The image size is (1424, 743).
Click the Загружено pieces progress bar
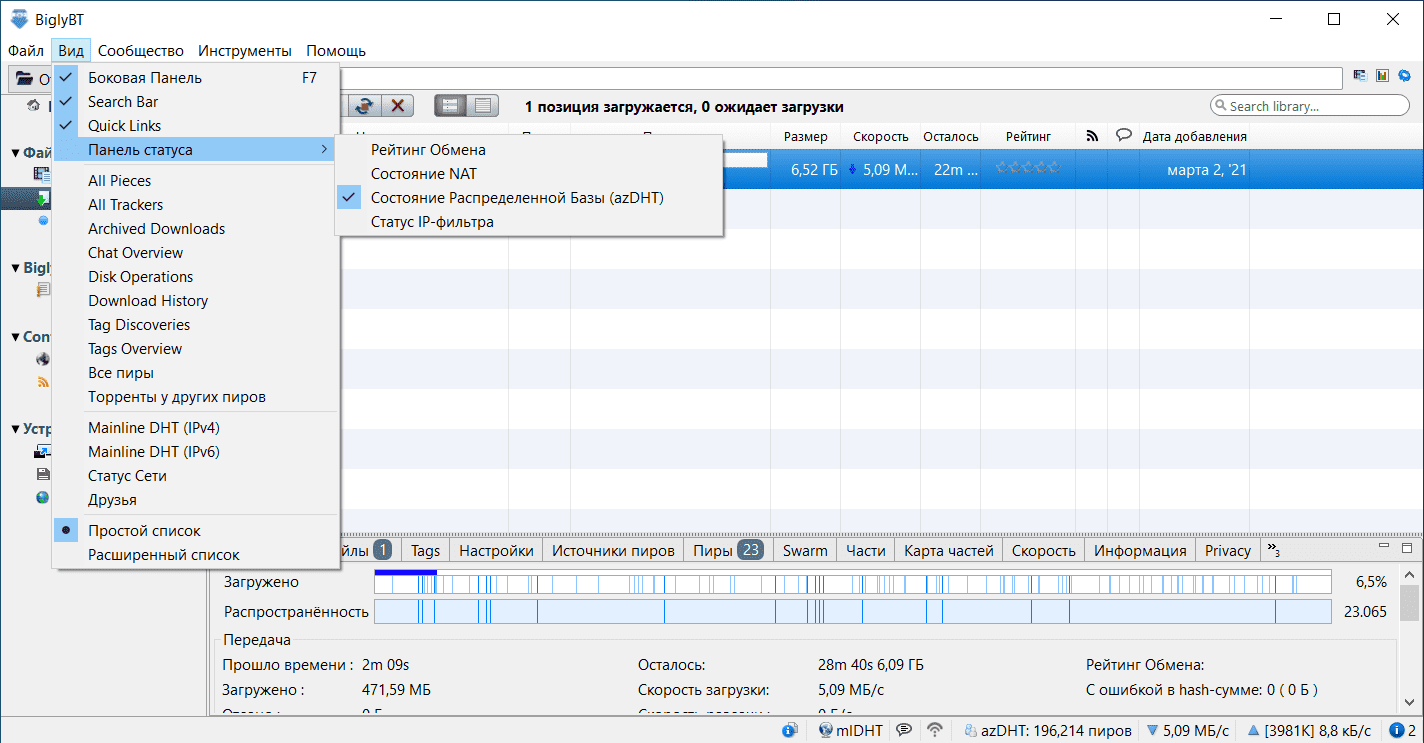coord(852,582)
